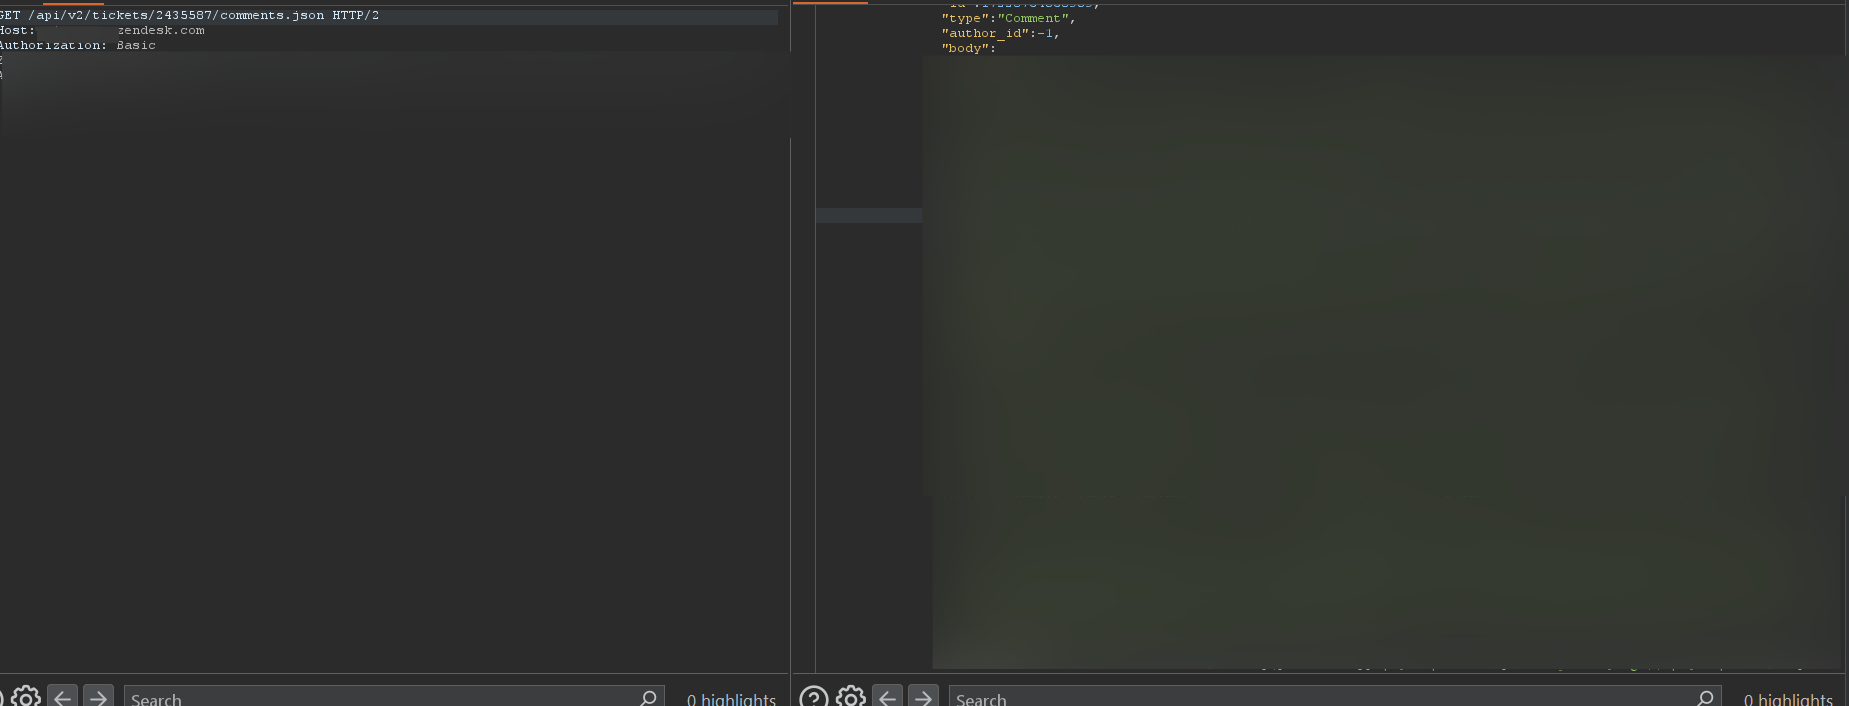The width and height of the screenshot is (1849, 706).
Task: Click the magnifier icon in request search box
Action: pyautogui.click(x=648, y=698)
